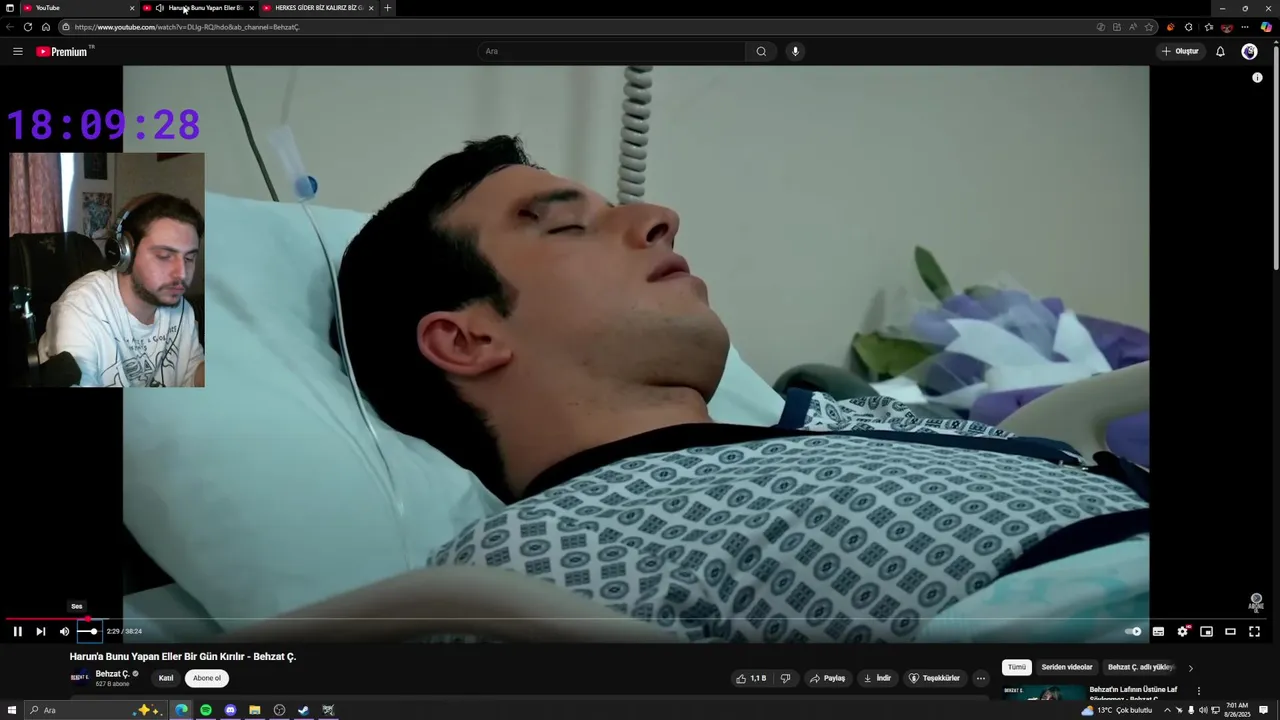The height and width of the screenshot is (720, 1280).
Task: Go to browser home page
Action: (45, 27)
